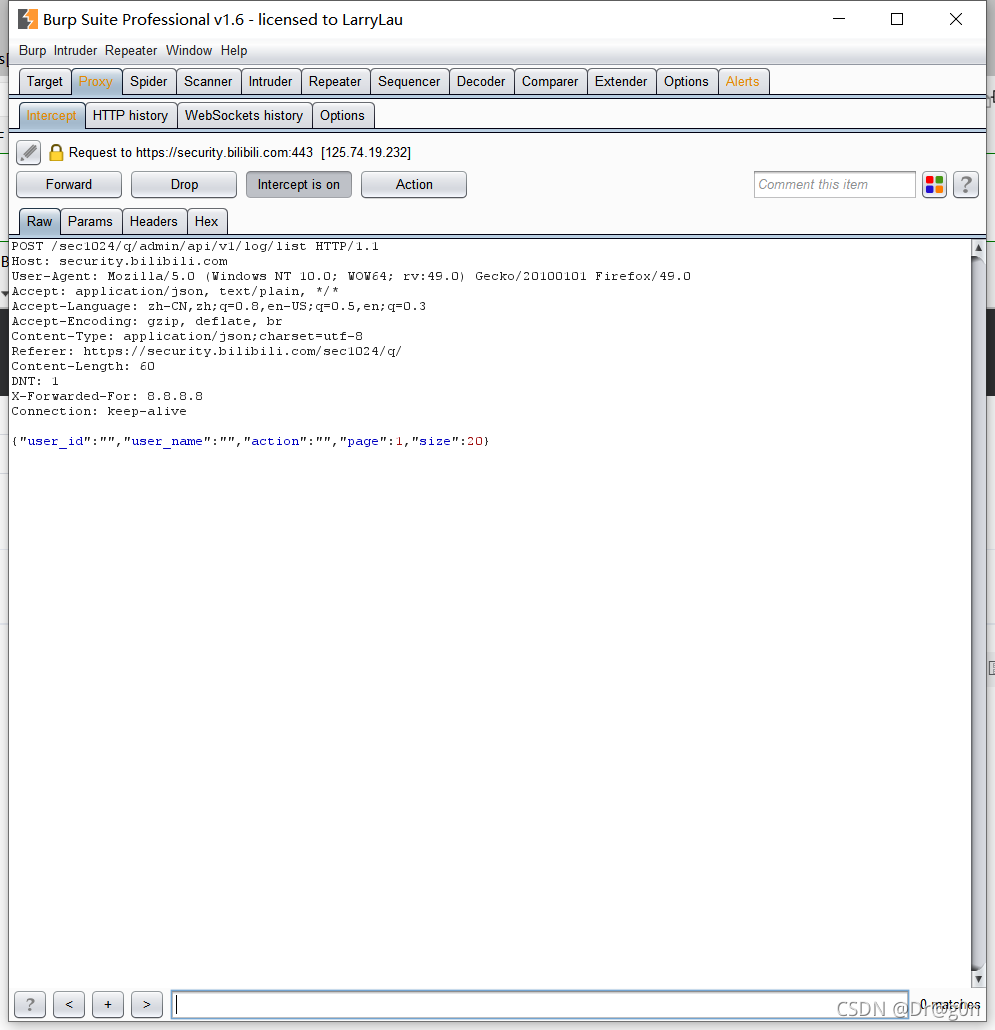Open the Action dropdown button
The image size is (995, 1030).
click(x=414, y=185)
